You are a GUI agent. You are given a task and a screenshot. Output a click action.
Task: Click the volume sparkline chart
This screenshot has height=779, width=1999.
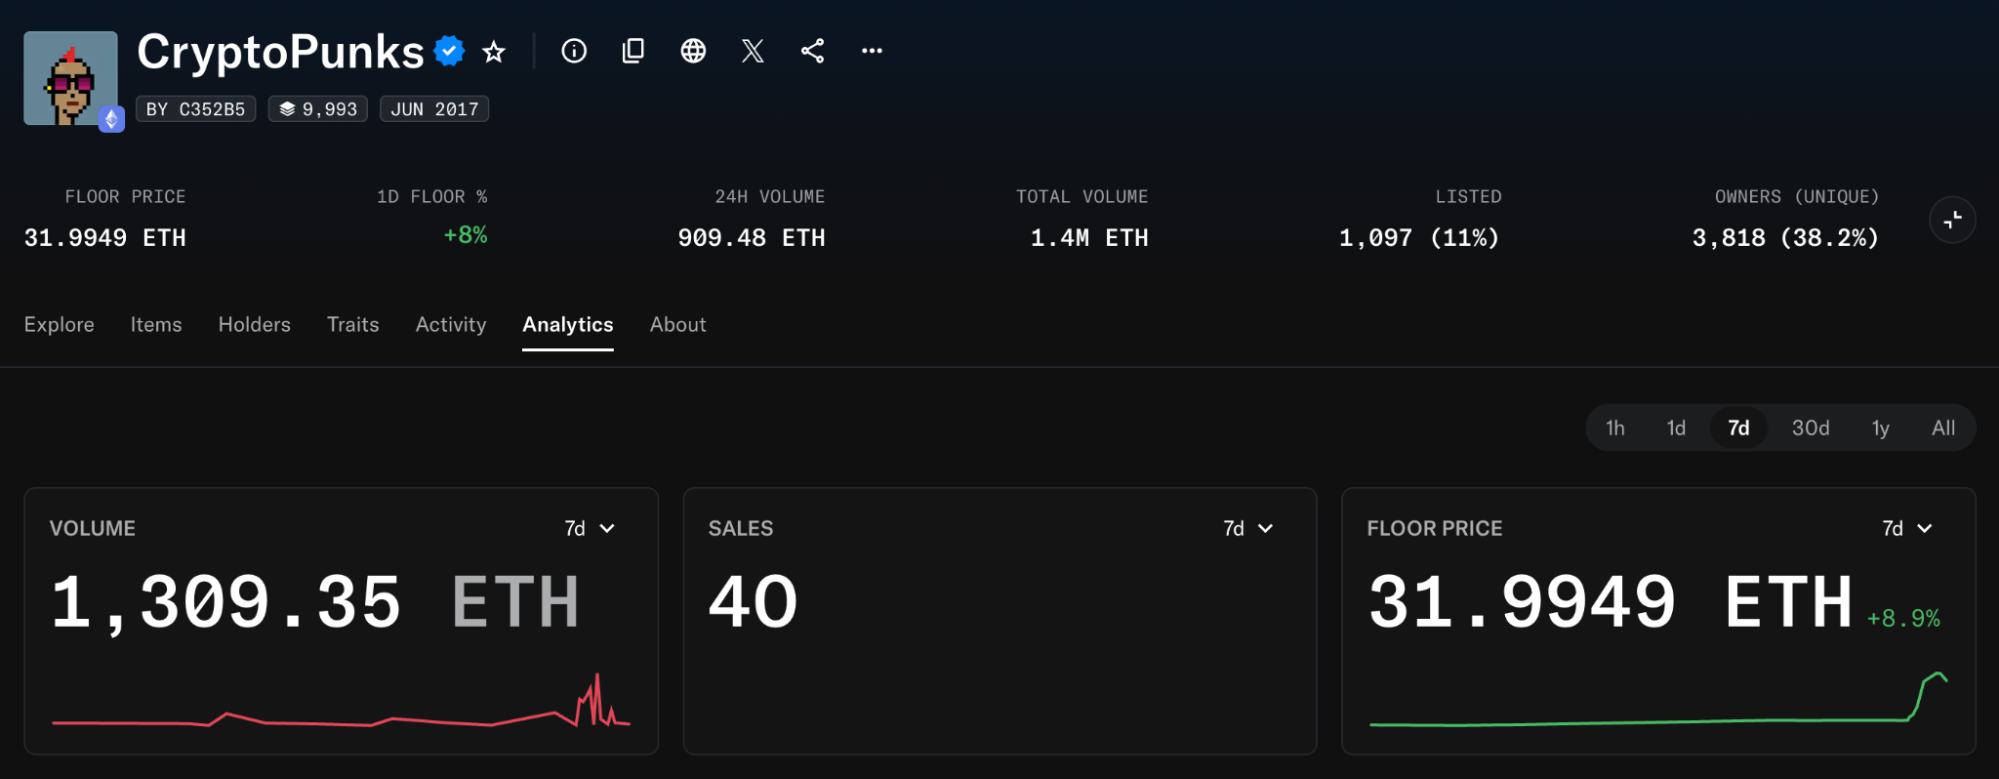[x=341, y=701]
